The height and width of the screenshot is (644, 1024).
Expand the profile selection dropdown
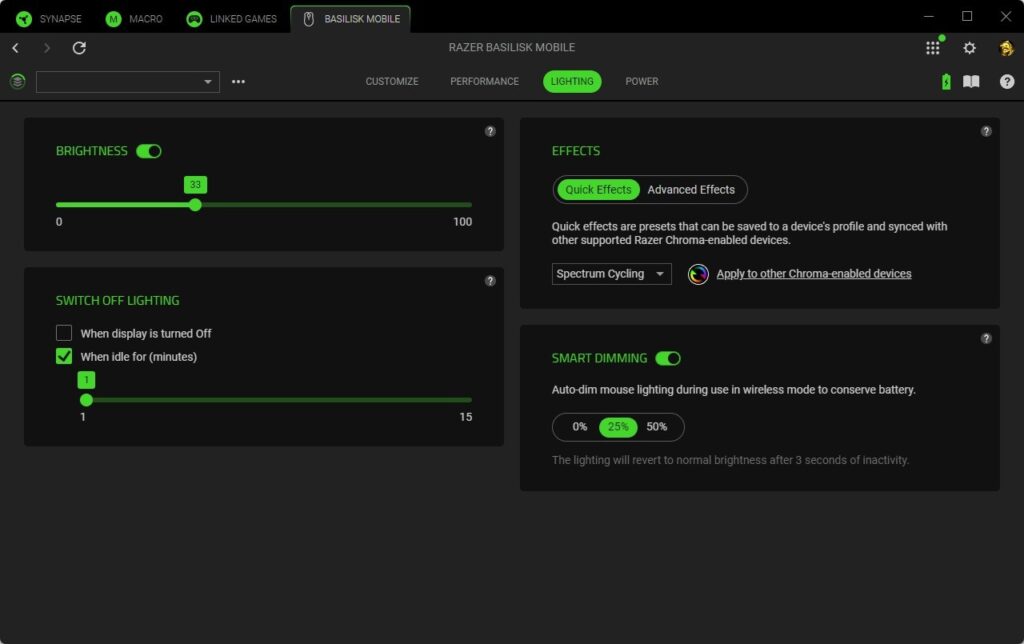128,82
